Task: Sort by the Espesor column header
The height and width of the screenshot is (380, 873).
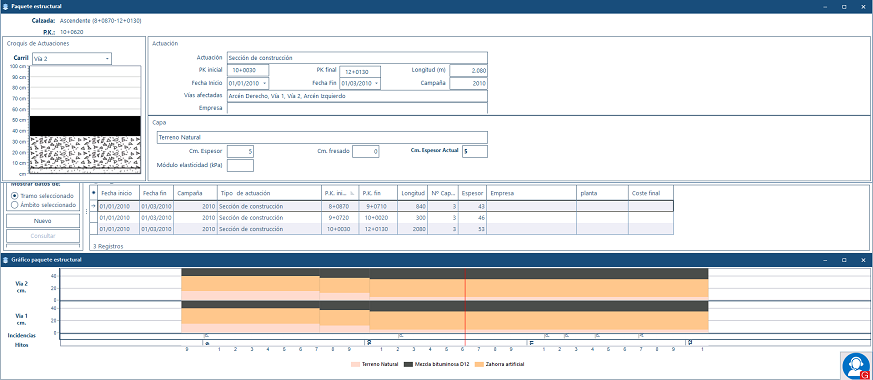Action: 472,193
